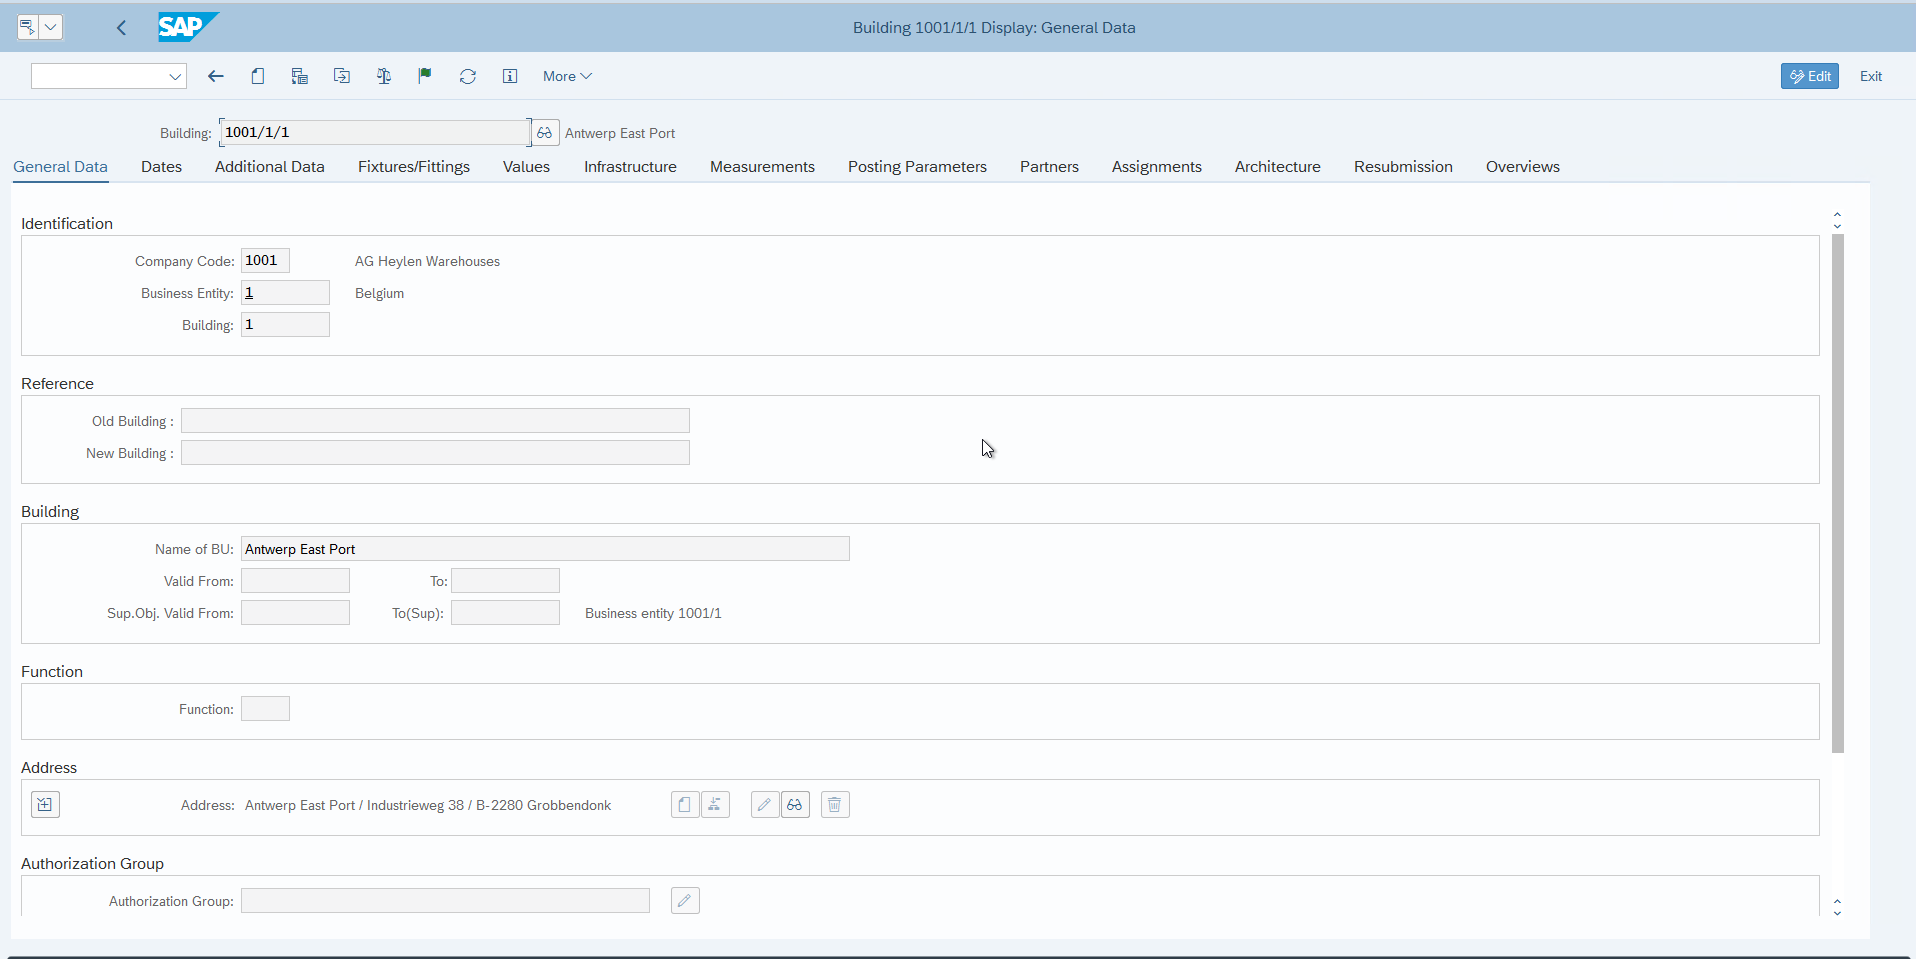Switch to the Measurements tab
The width and height of the screenshot is (1916, 959).
point(762,167)
